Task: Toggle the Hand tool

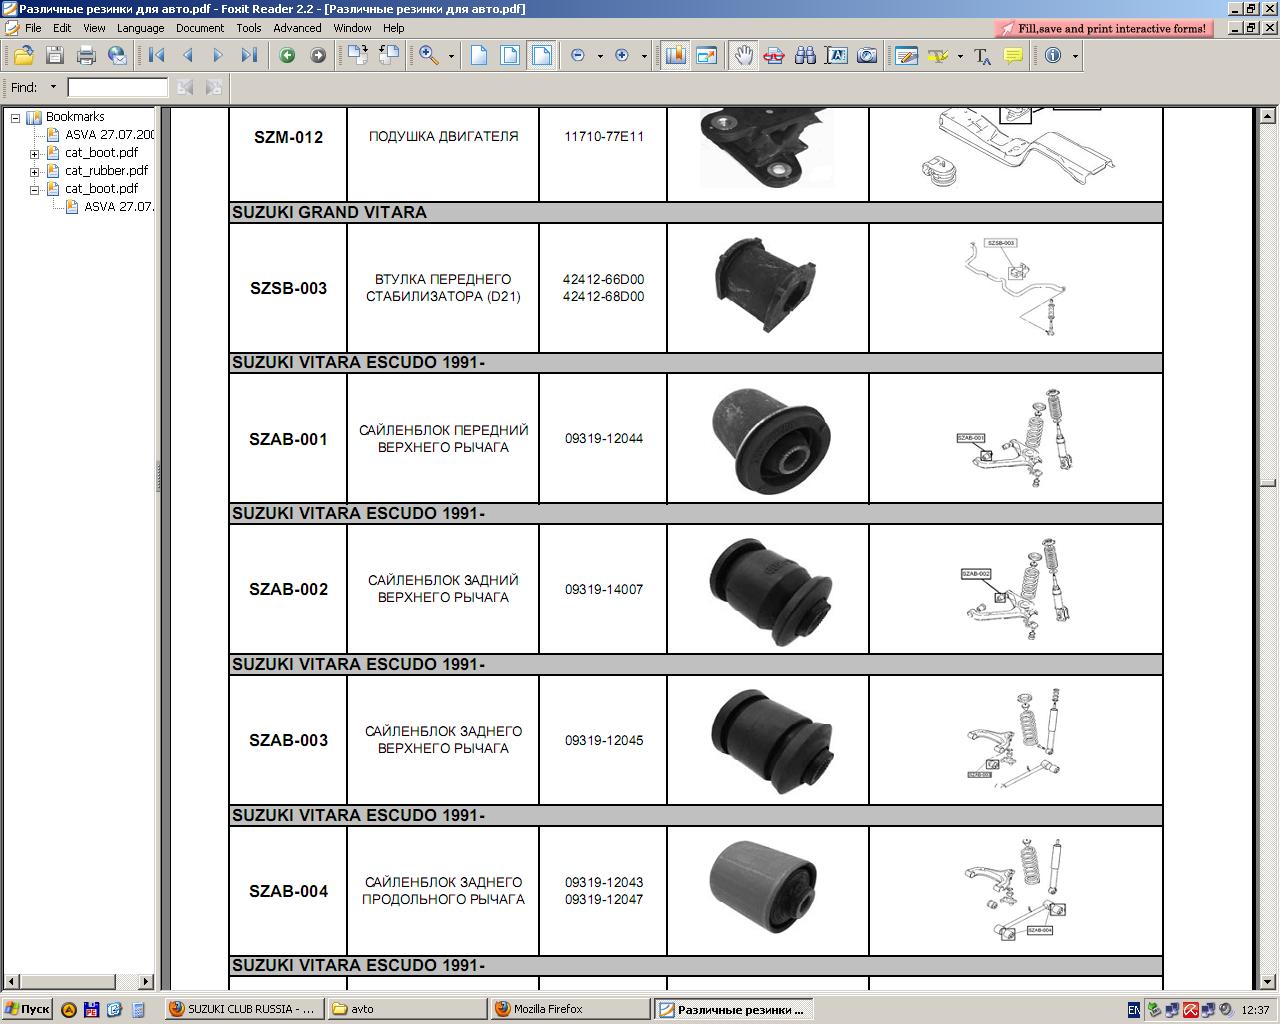Action: point(742,56)
